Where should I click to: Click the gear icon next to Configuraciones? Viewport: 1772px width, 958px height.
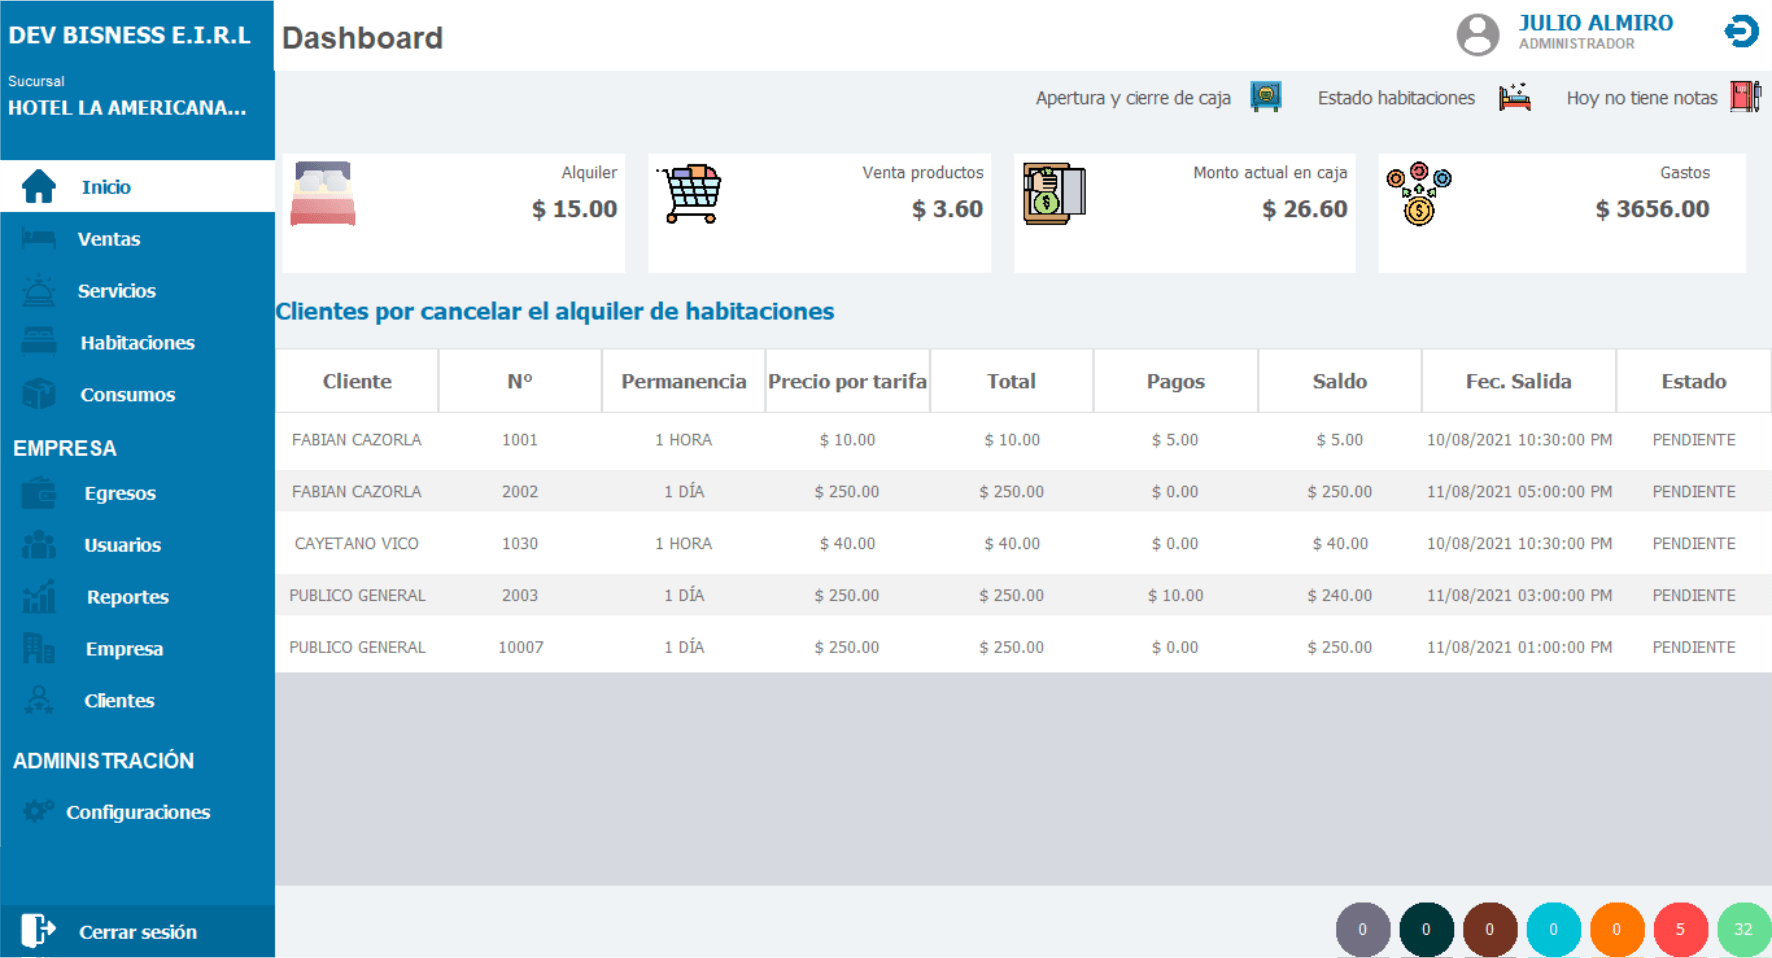point(39,811)
